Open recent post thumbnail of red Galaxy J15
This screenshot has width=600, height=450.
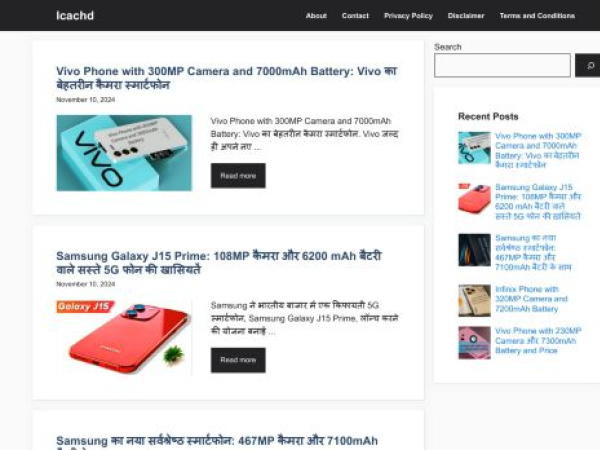click(x=474, y=199)
